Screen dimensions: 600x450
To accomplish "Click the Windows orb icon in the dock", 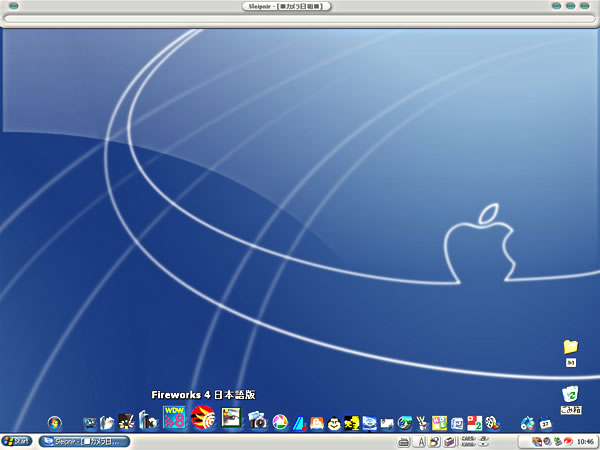I will [55, 423].
